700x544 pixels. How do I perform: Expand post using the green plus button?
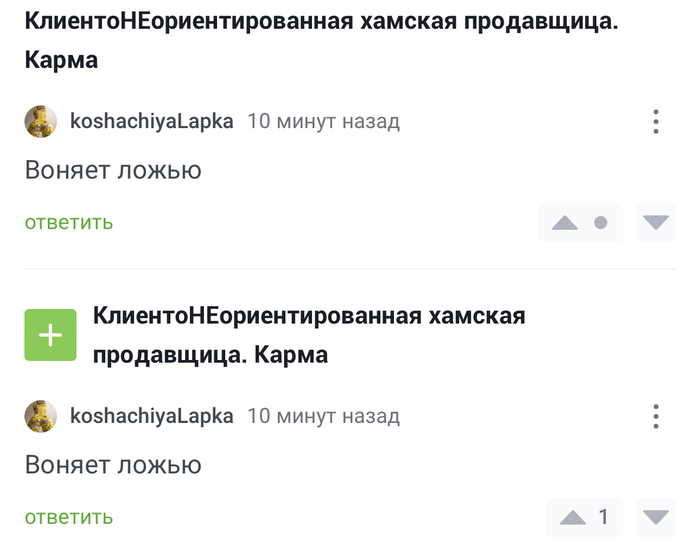[x=50, y=336]
